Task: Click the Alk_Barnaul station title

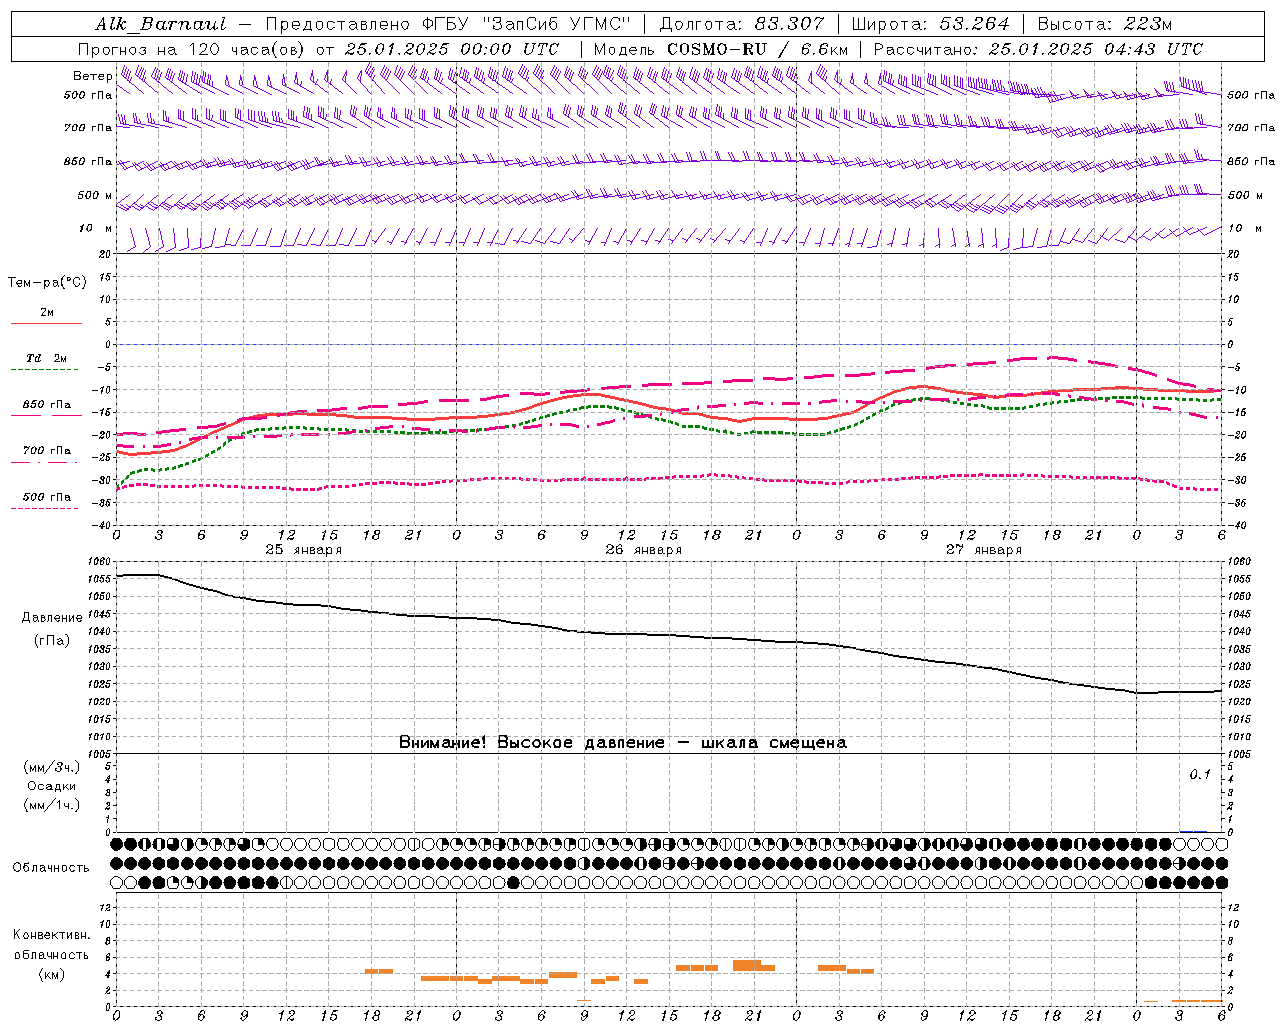Action: (x=161, y=24)
